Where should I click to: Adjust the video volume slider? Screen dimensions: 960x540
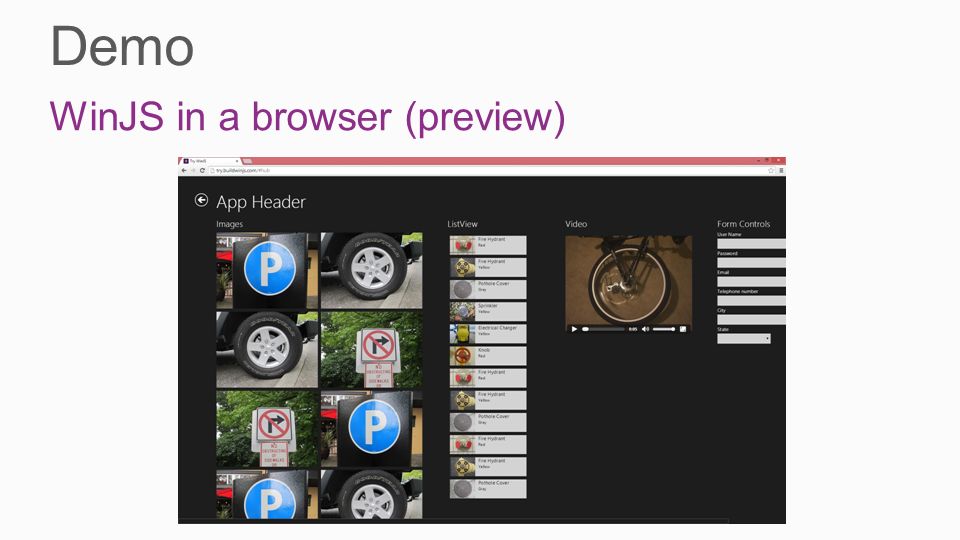[664, 329]
